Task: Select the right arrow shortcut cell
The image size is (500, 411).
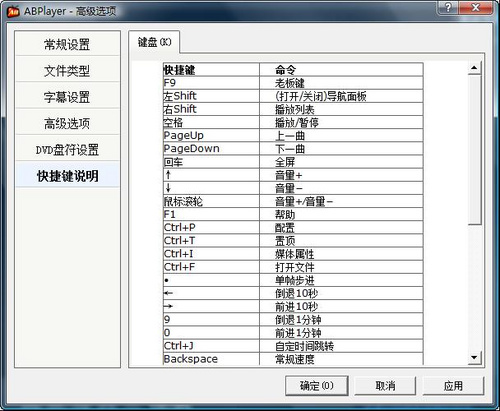Action: 211,306
